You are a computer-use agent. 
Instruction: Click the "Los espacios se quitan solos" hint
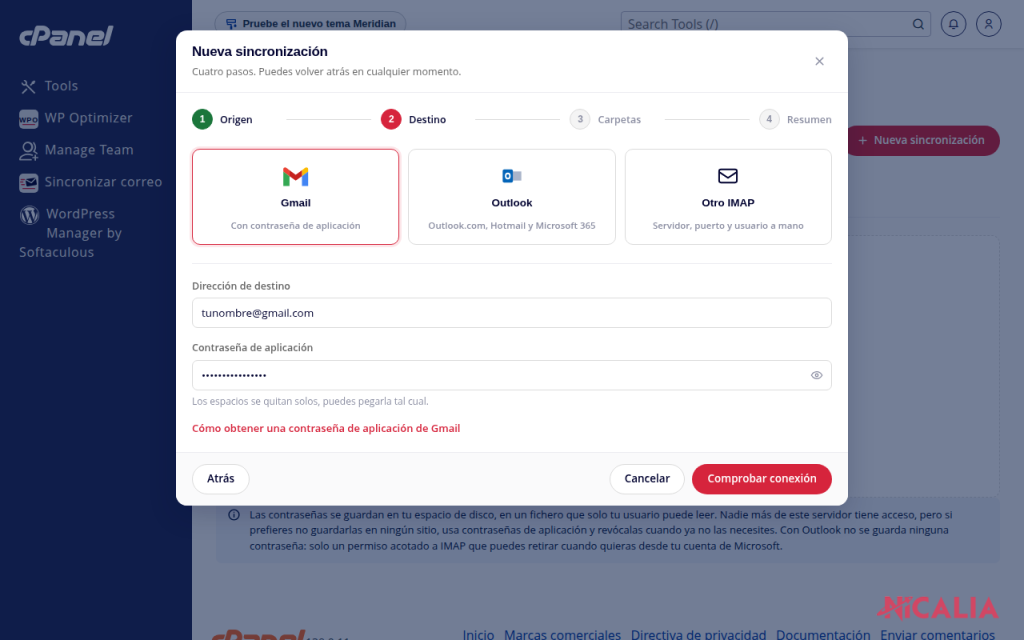point(310,402)
